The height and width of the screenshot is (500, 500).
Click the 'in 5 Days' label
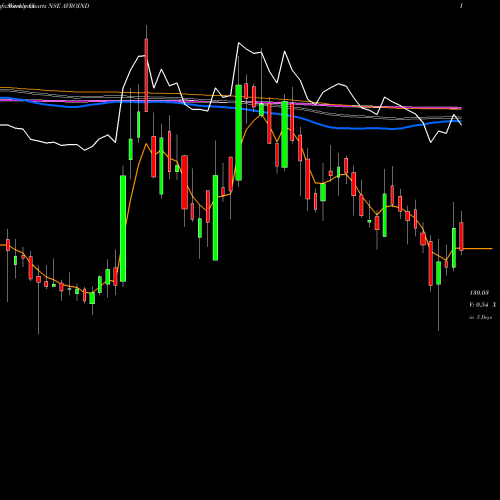click(x=481, y=317)
